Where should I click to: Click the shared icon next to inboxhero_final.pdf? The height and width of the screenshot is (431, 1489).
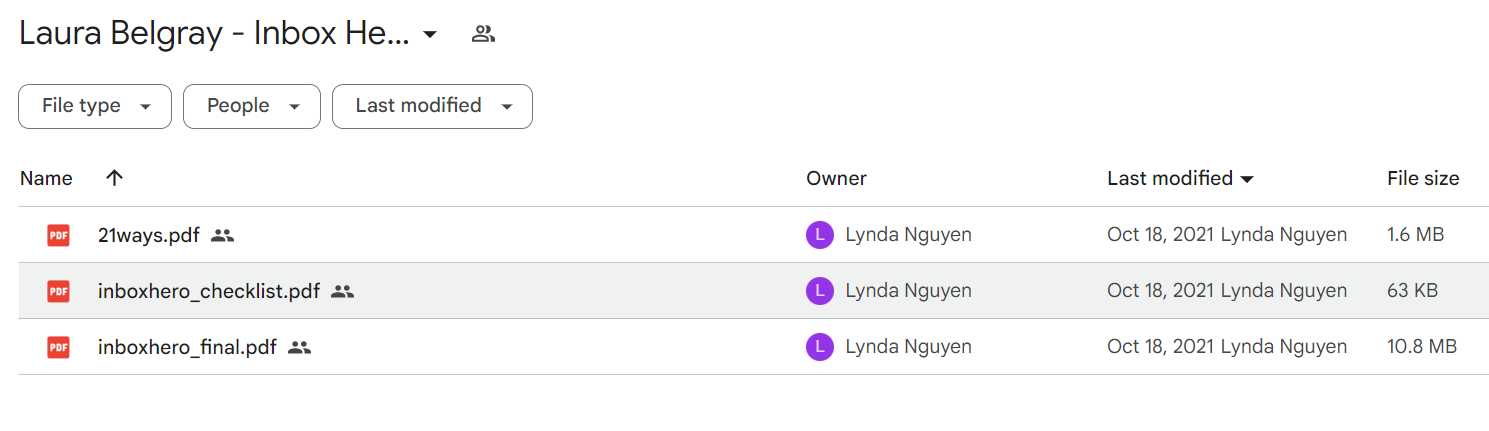tap(299, 348)
